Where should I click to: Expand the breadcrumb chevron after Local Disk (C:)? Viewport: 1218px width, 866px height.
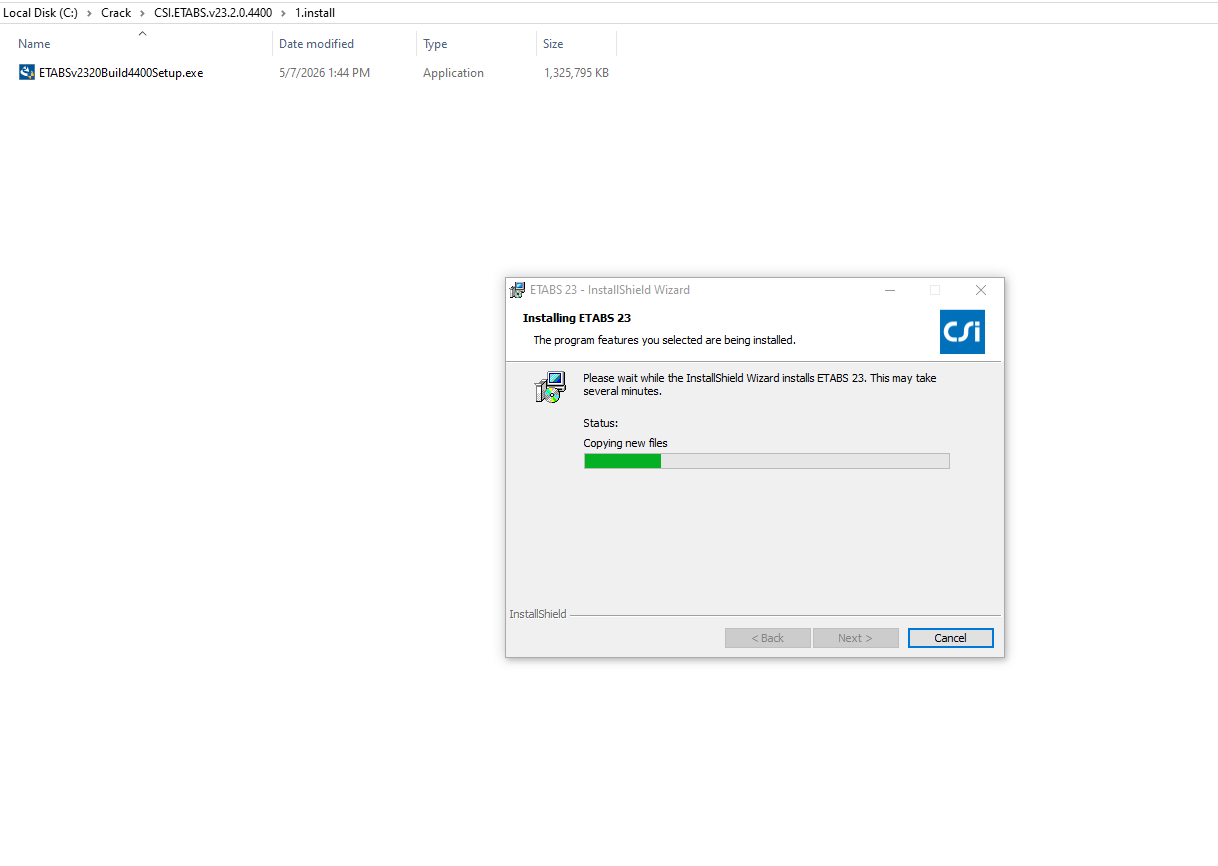tap(90, 13)
